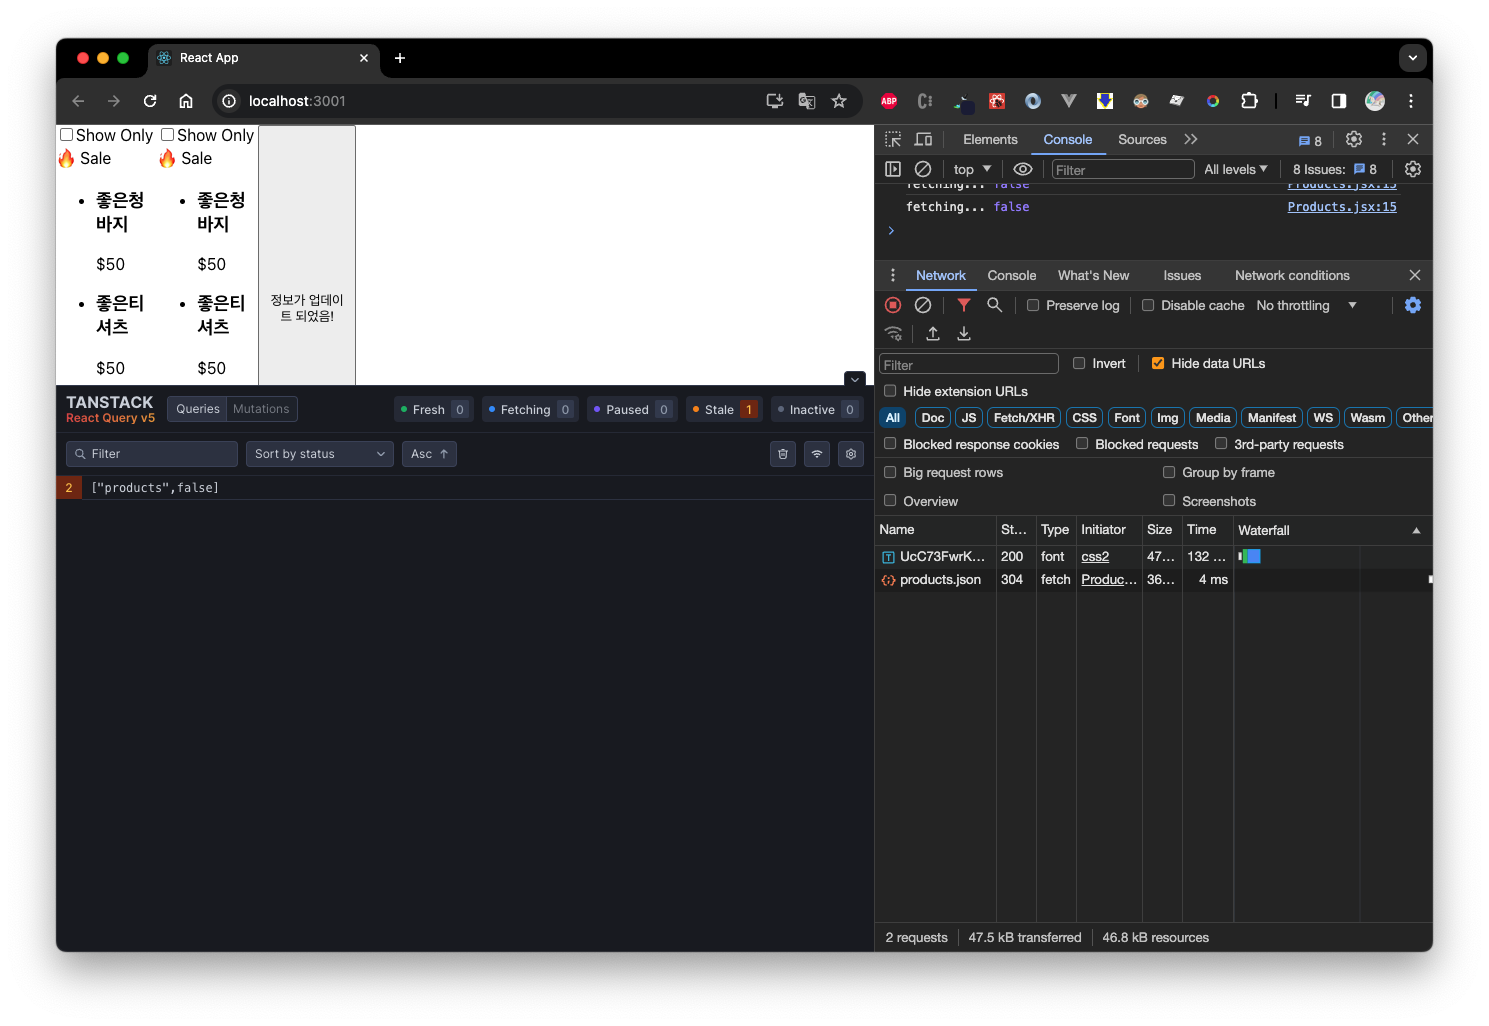Open console settings gear icon

point(1413,169)
